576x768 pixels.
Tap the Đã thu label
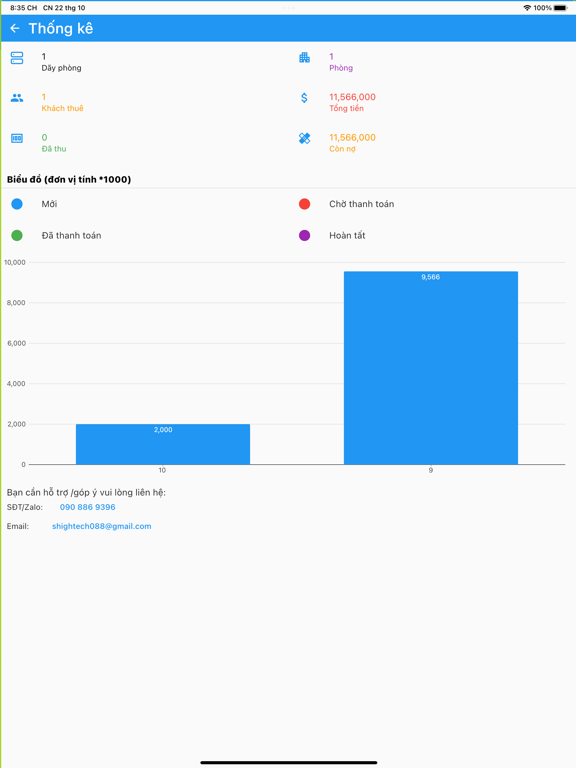pyautogui.click(x=54, y=149)
